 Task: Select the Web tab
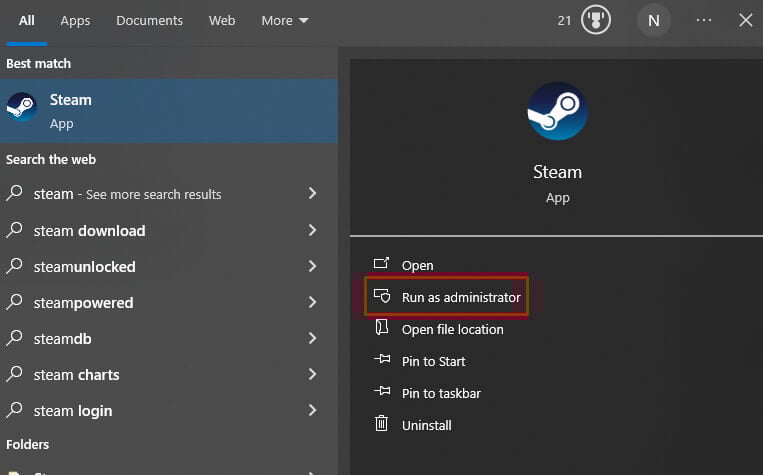[222, 20]
